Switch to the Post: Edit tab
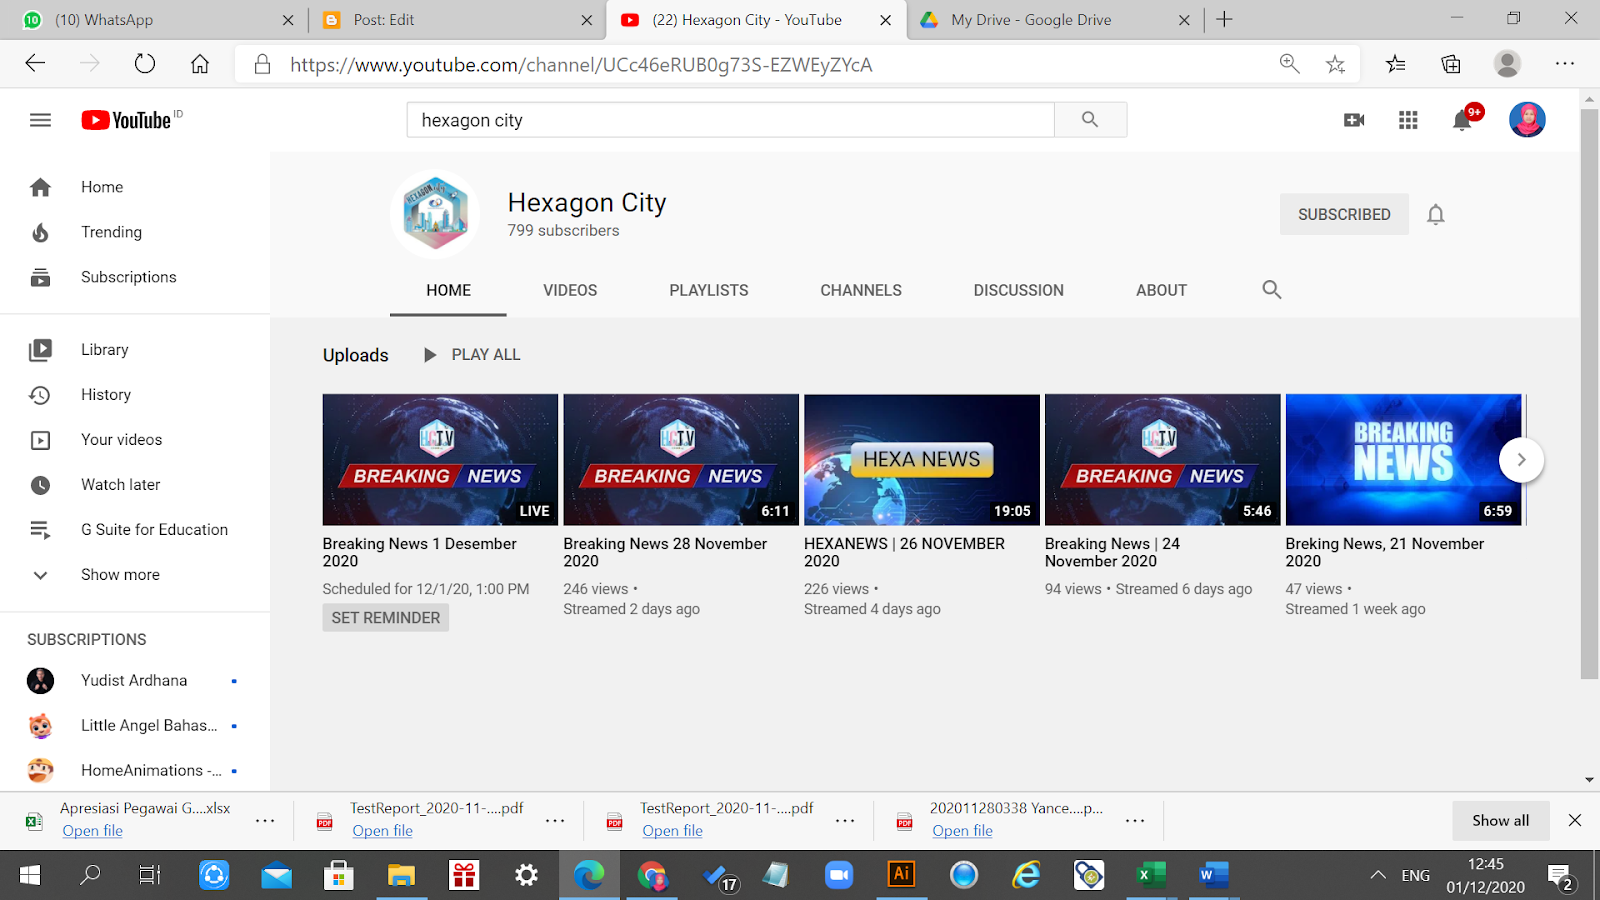 (x=455, y=20)
